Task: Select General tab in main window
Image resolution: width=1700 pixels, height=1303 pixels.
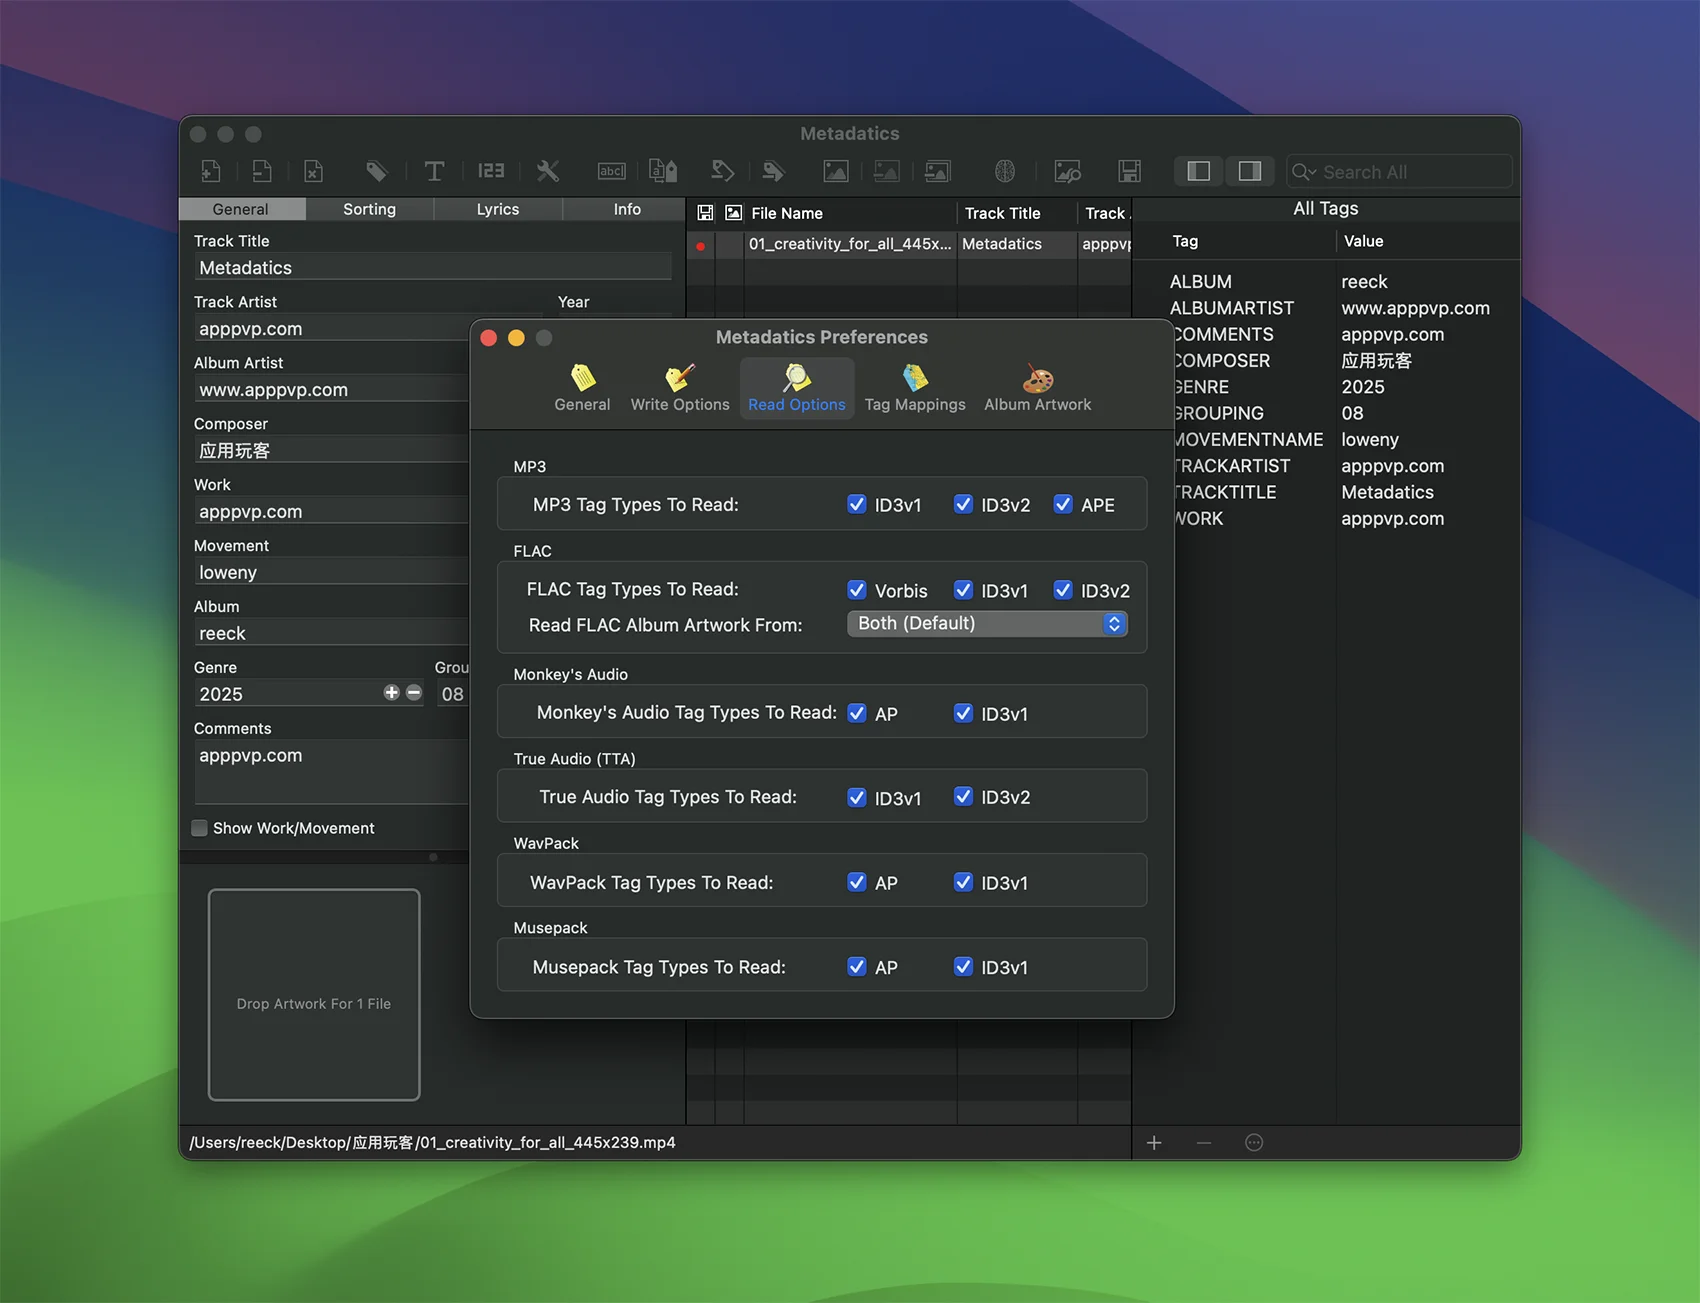Action: 241,209
